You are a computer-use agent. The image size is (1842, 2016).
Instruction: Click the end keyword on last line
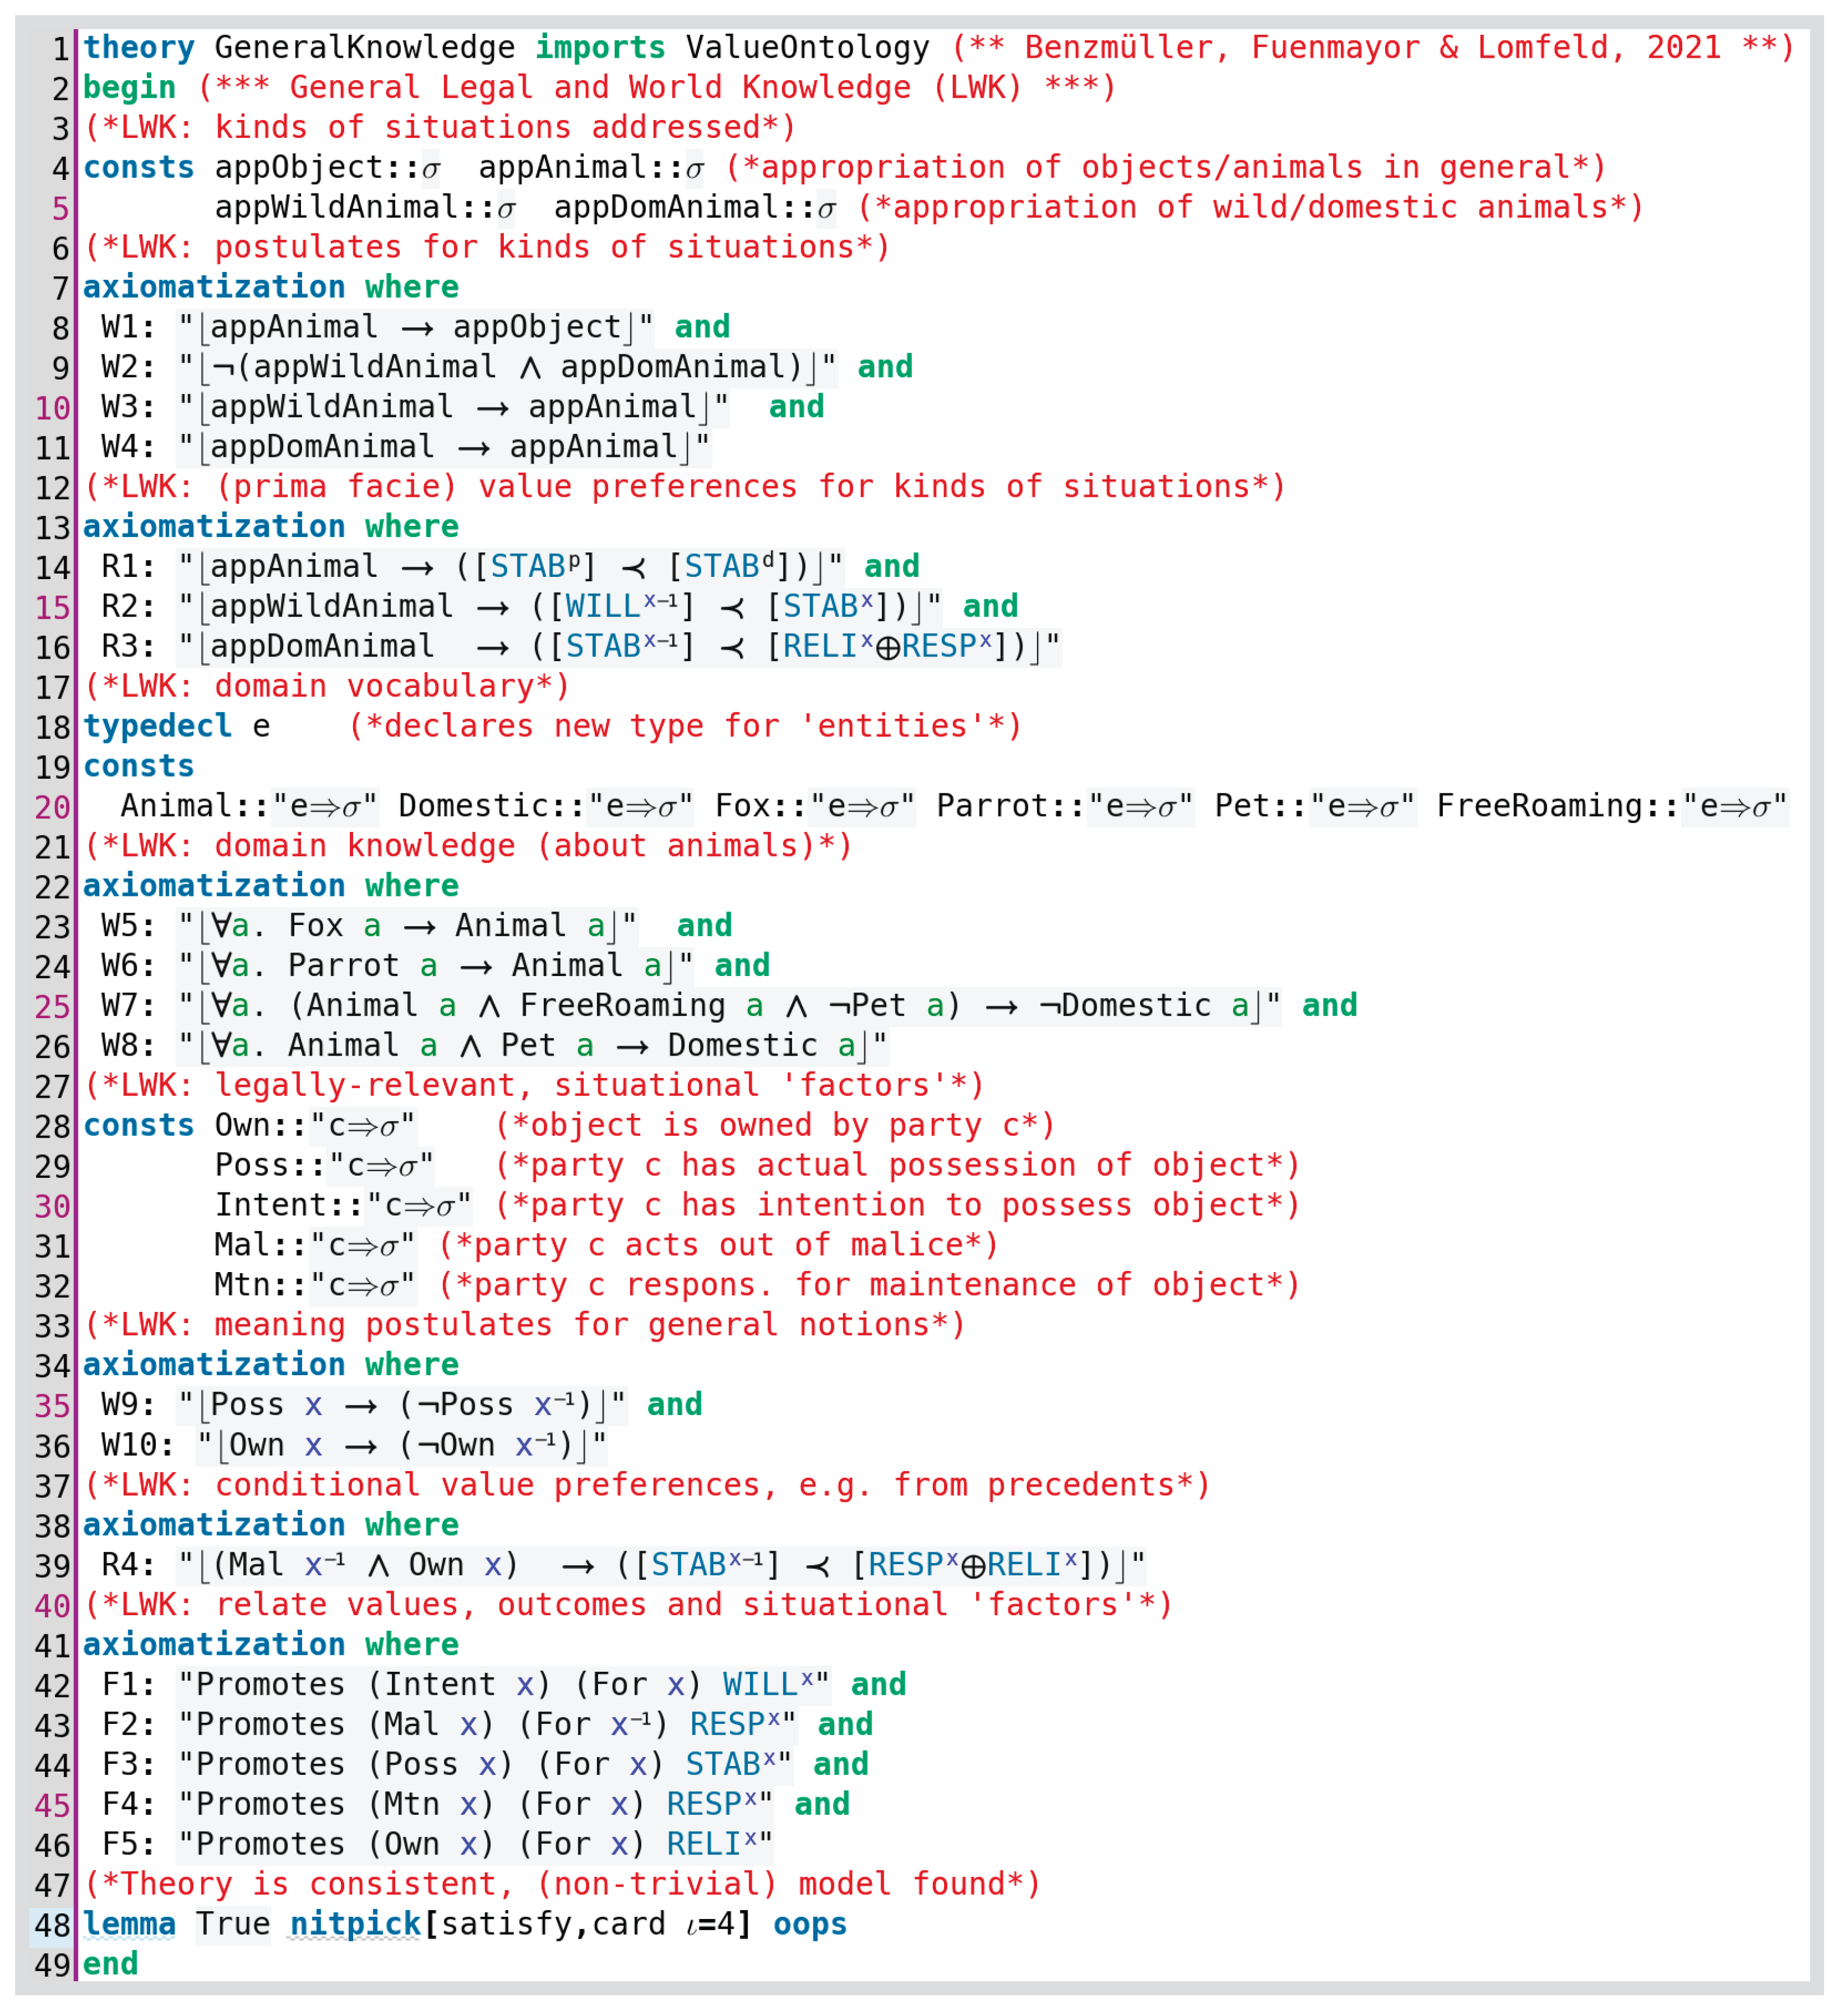pos(110,1963)
